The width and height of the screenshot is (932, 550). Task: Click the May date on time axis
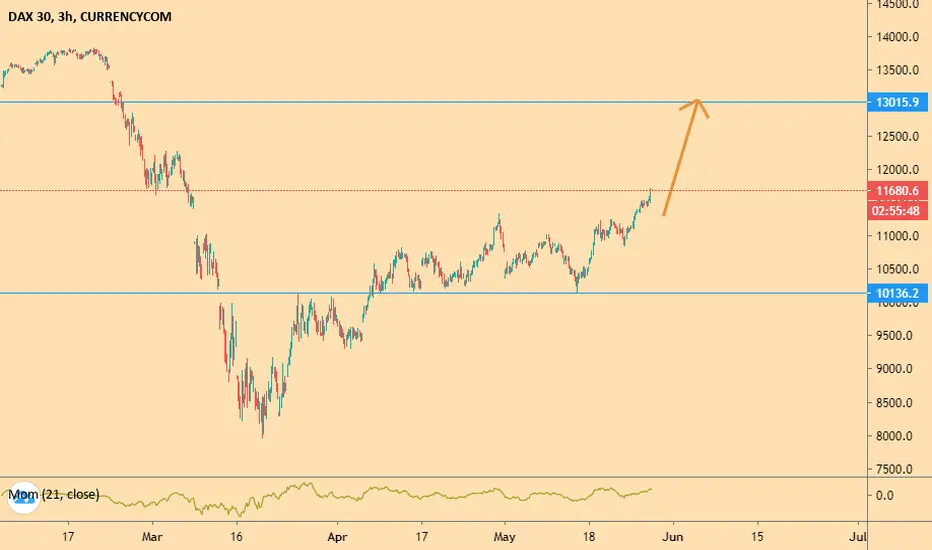(504, 537)
